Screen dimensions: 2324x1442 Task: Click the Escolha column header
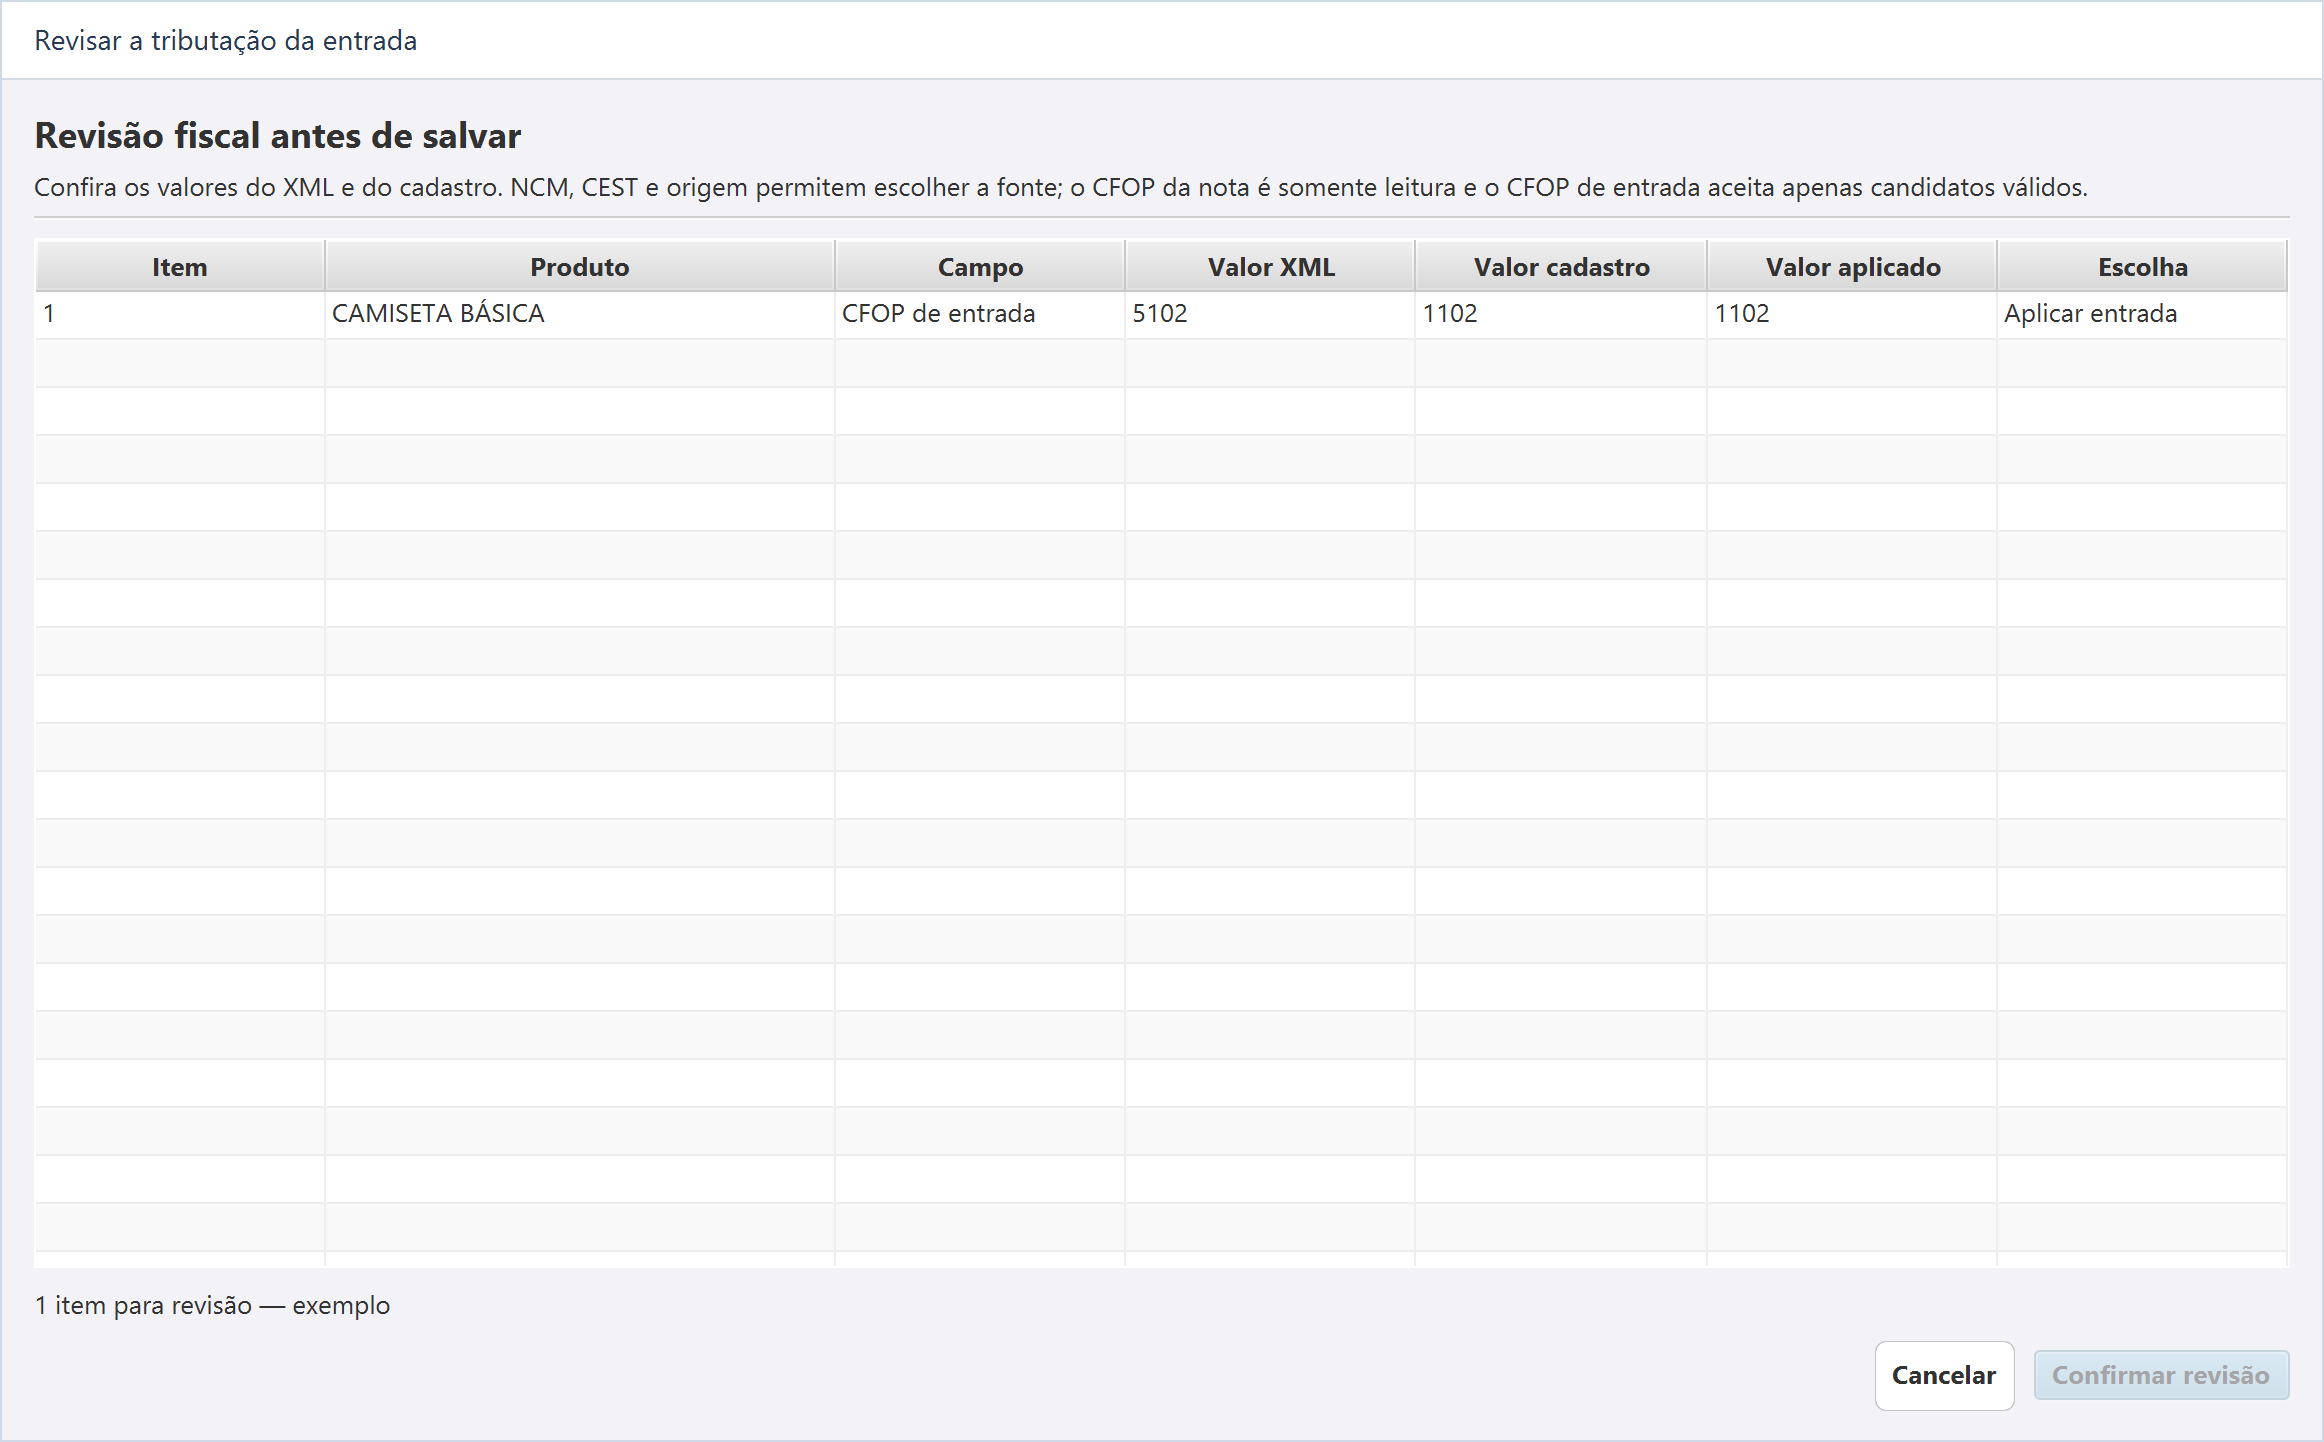(x=2142, y=267)
